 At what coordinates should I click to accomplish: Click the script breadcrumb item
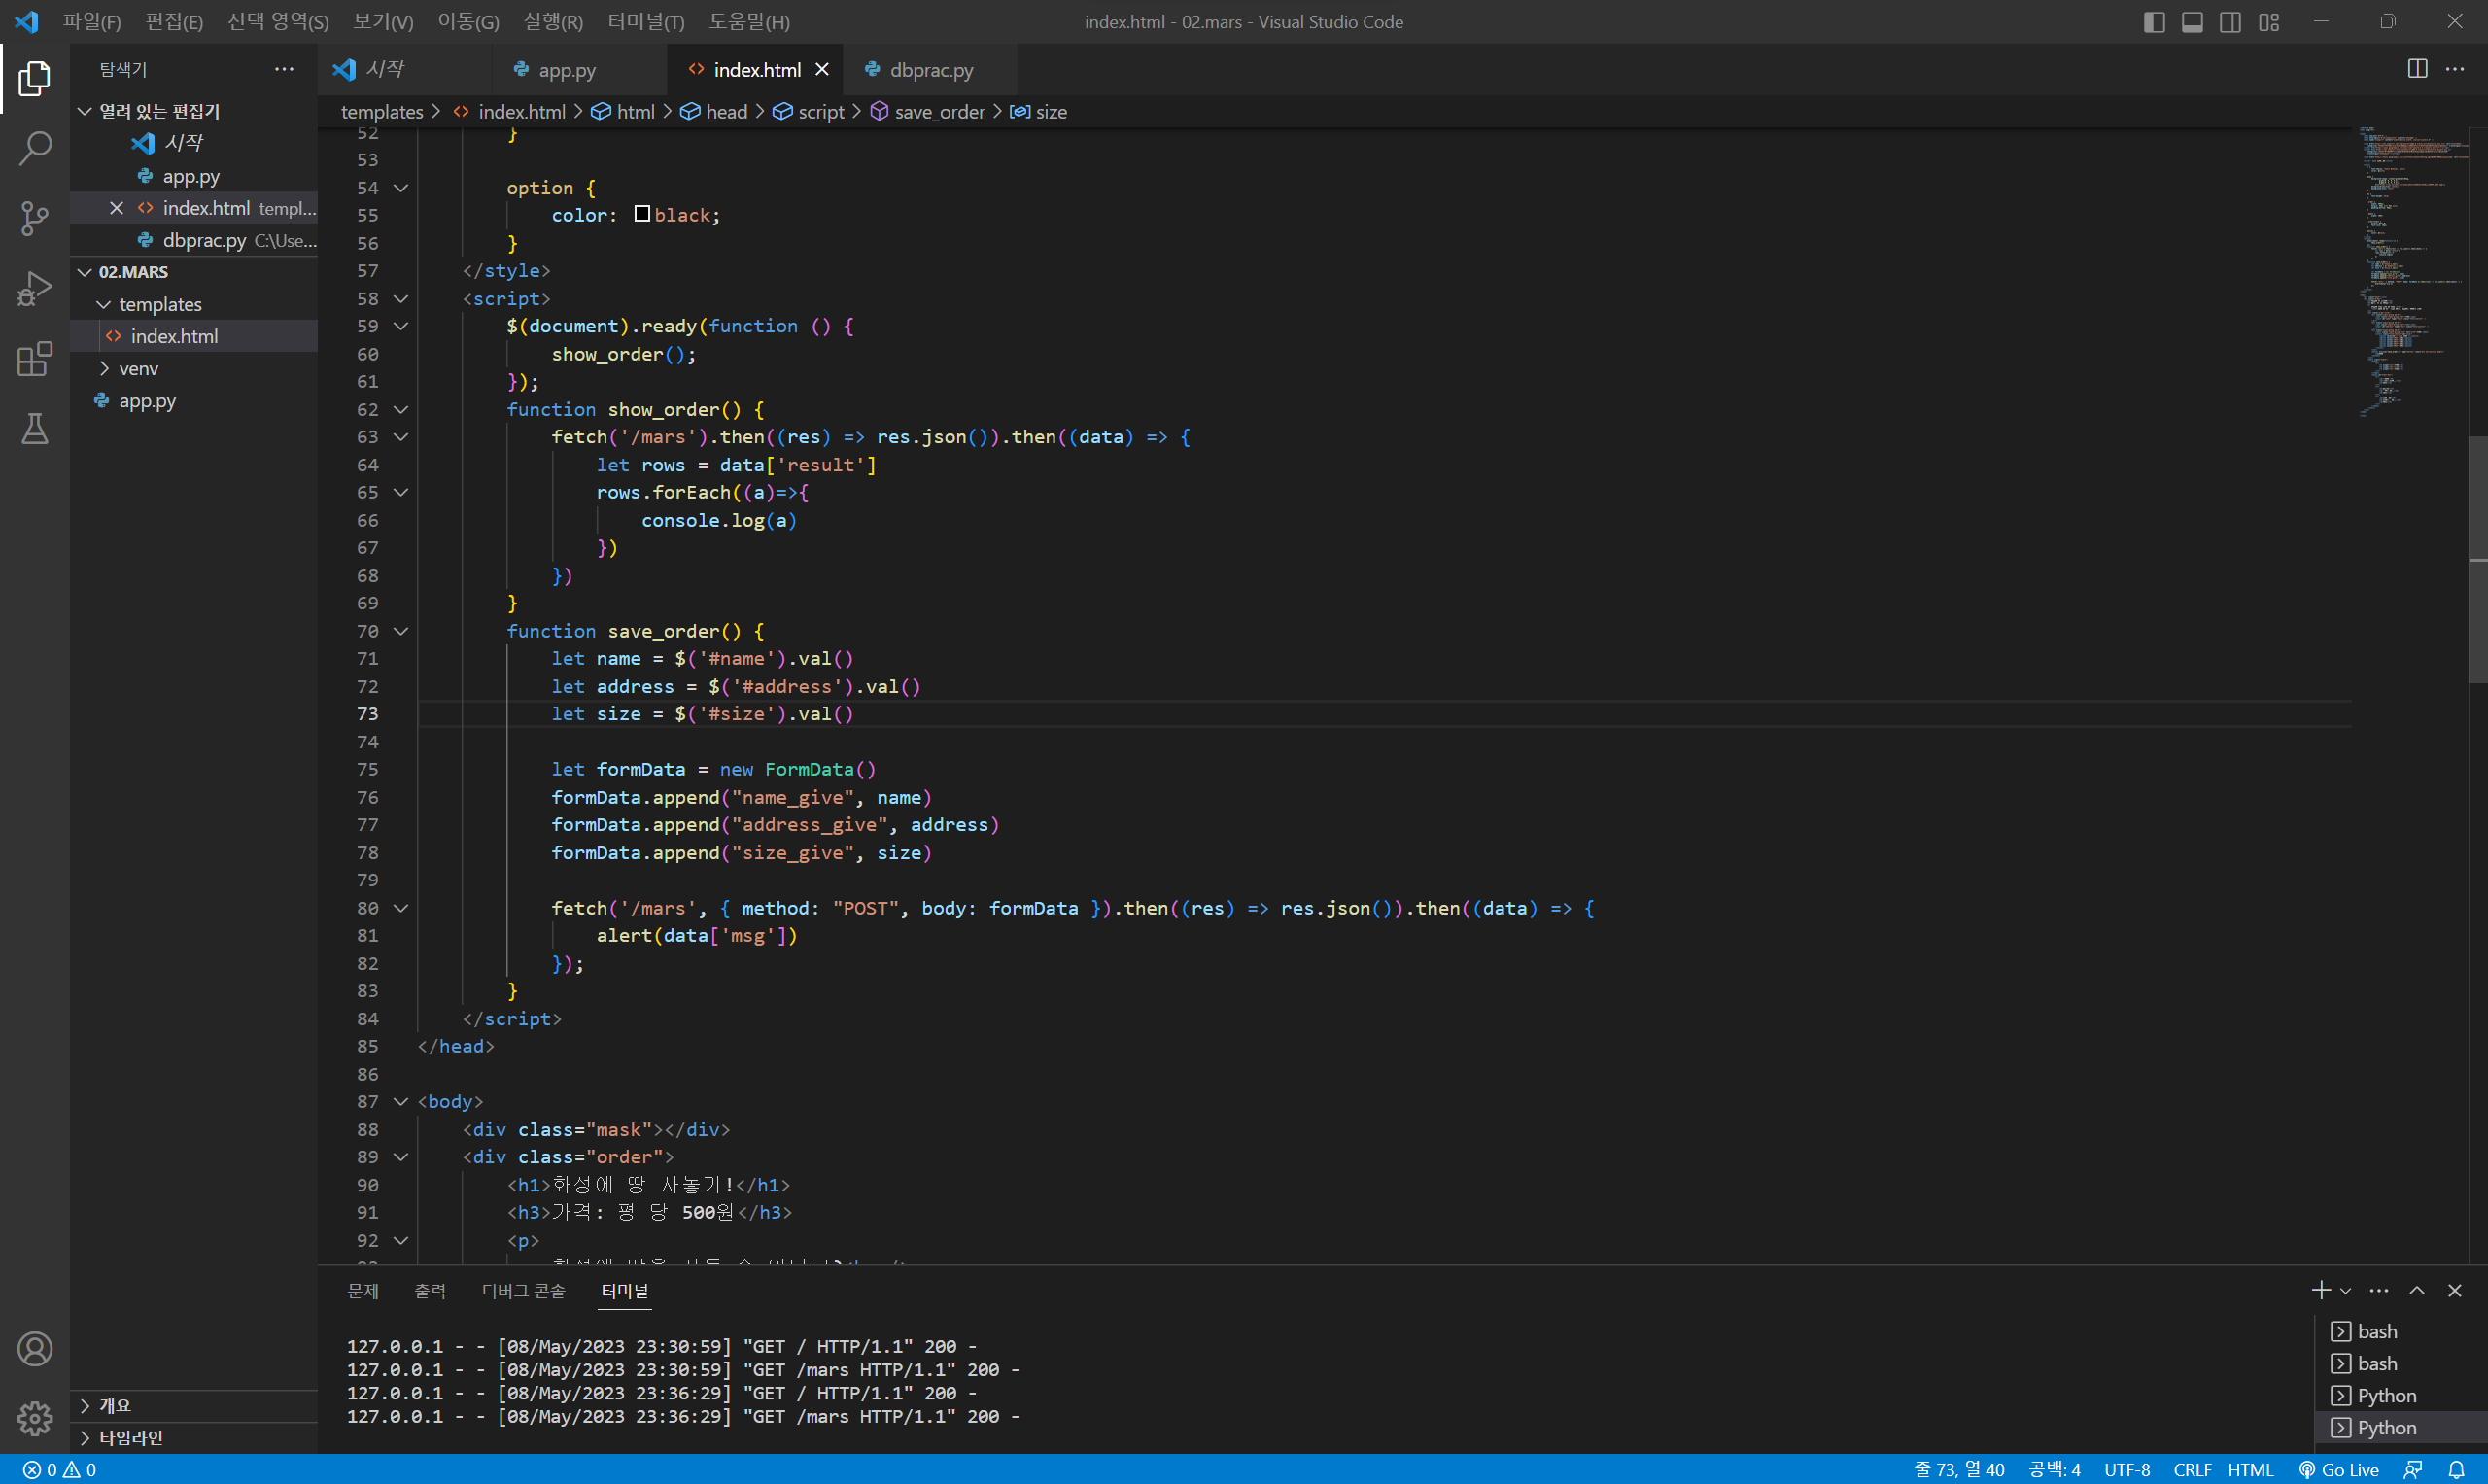810,112
